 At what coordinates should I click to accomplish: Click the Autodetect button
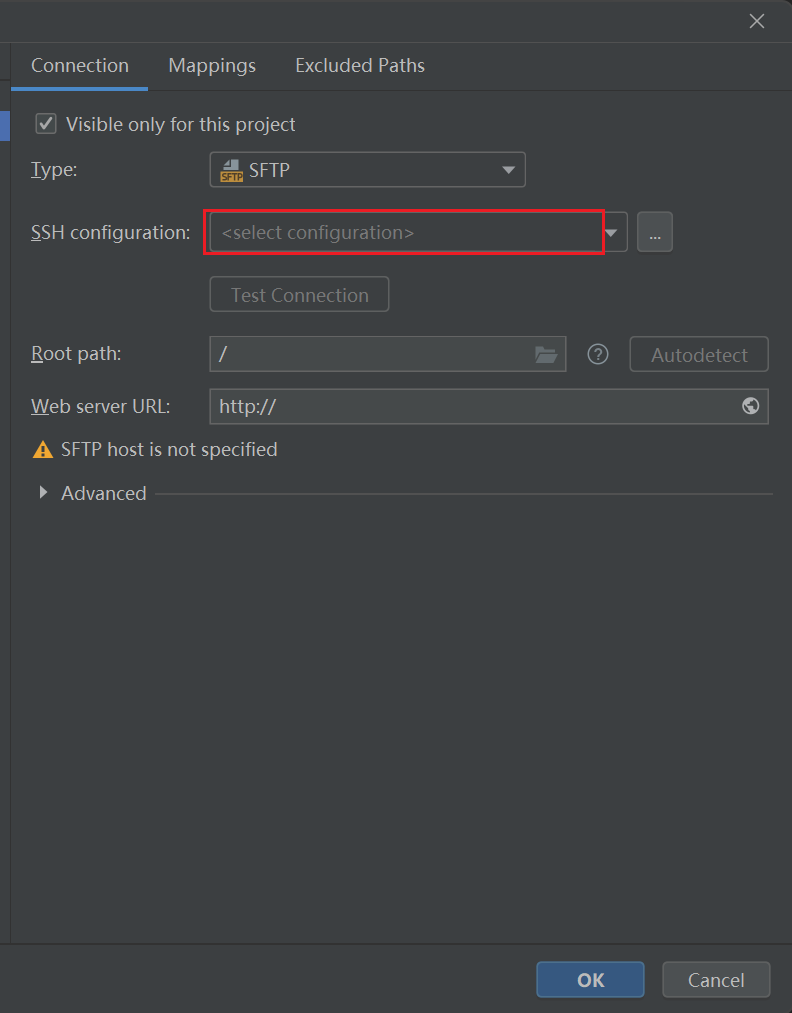(x=699, y=354)
